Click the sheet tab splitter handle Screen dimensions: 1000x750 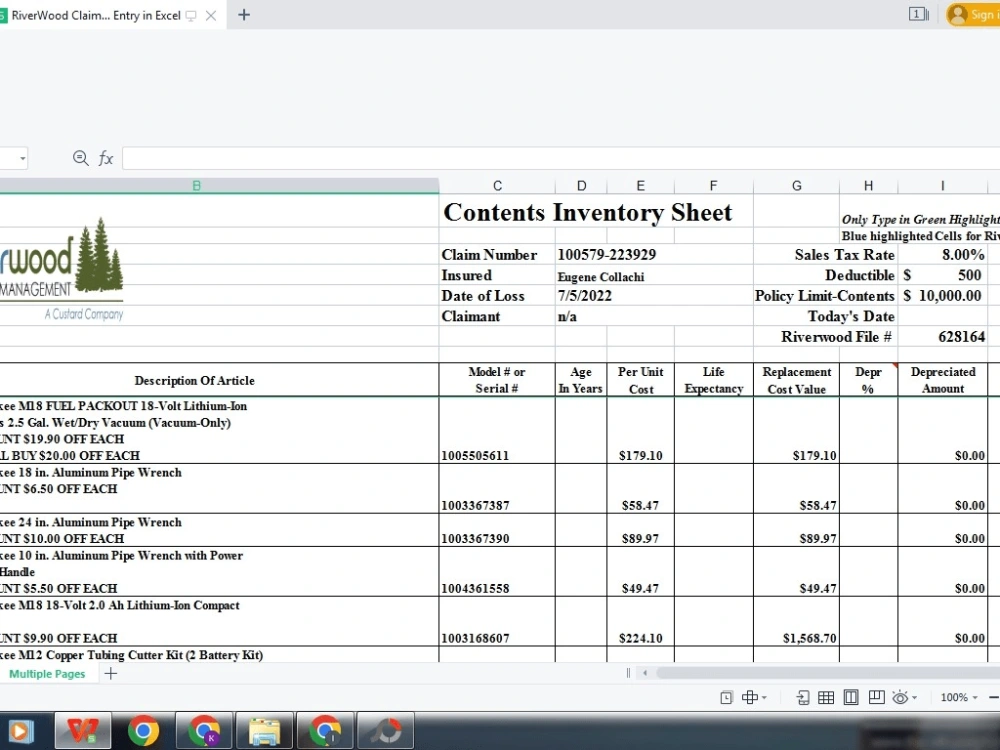pyautogui.click(x=628, y=673)
